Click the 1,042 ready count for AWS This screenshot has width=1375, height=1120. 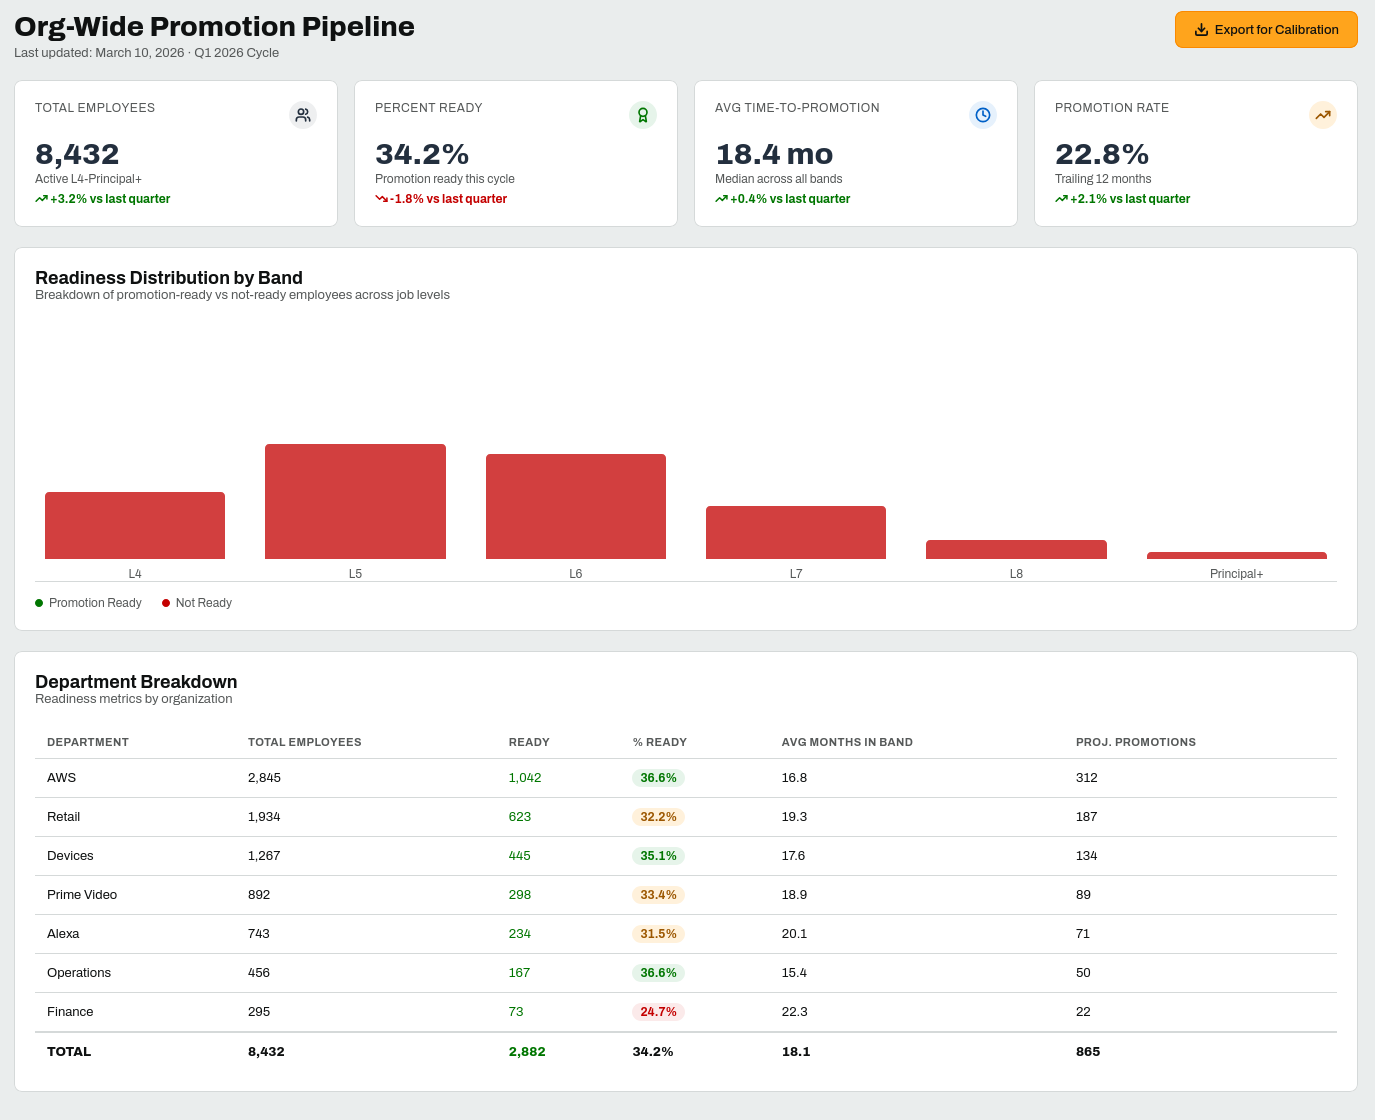pos(525,778)
